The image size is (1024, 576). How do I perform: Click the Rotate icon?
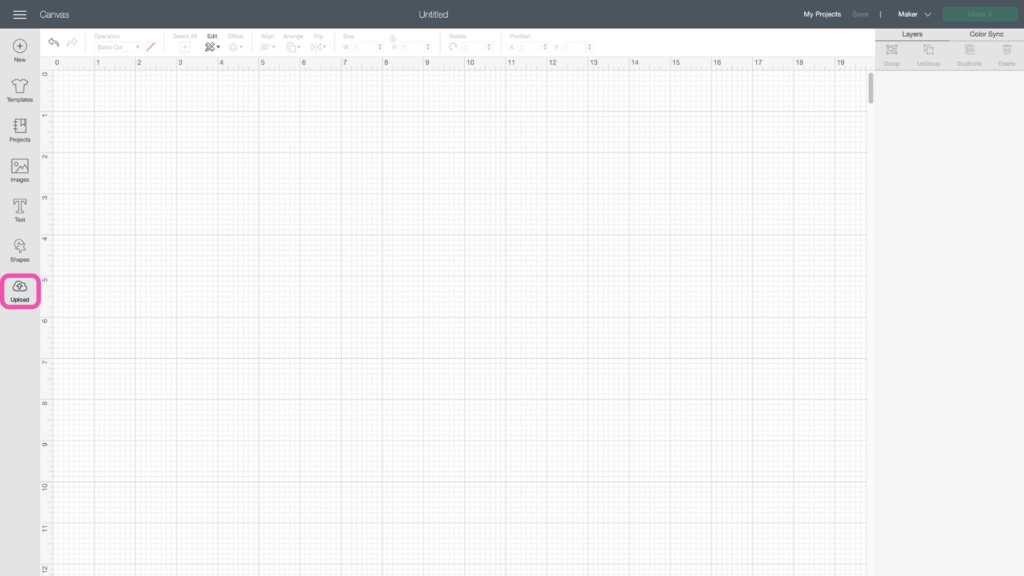point(453,47)
